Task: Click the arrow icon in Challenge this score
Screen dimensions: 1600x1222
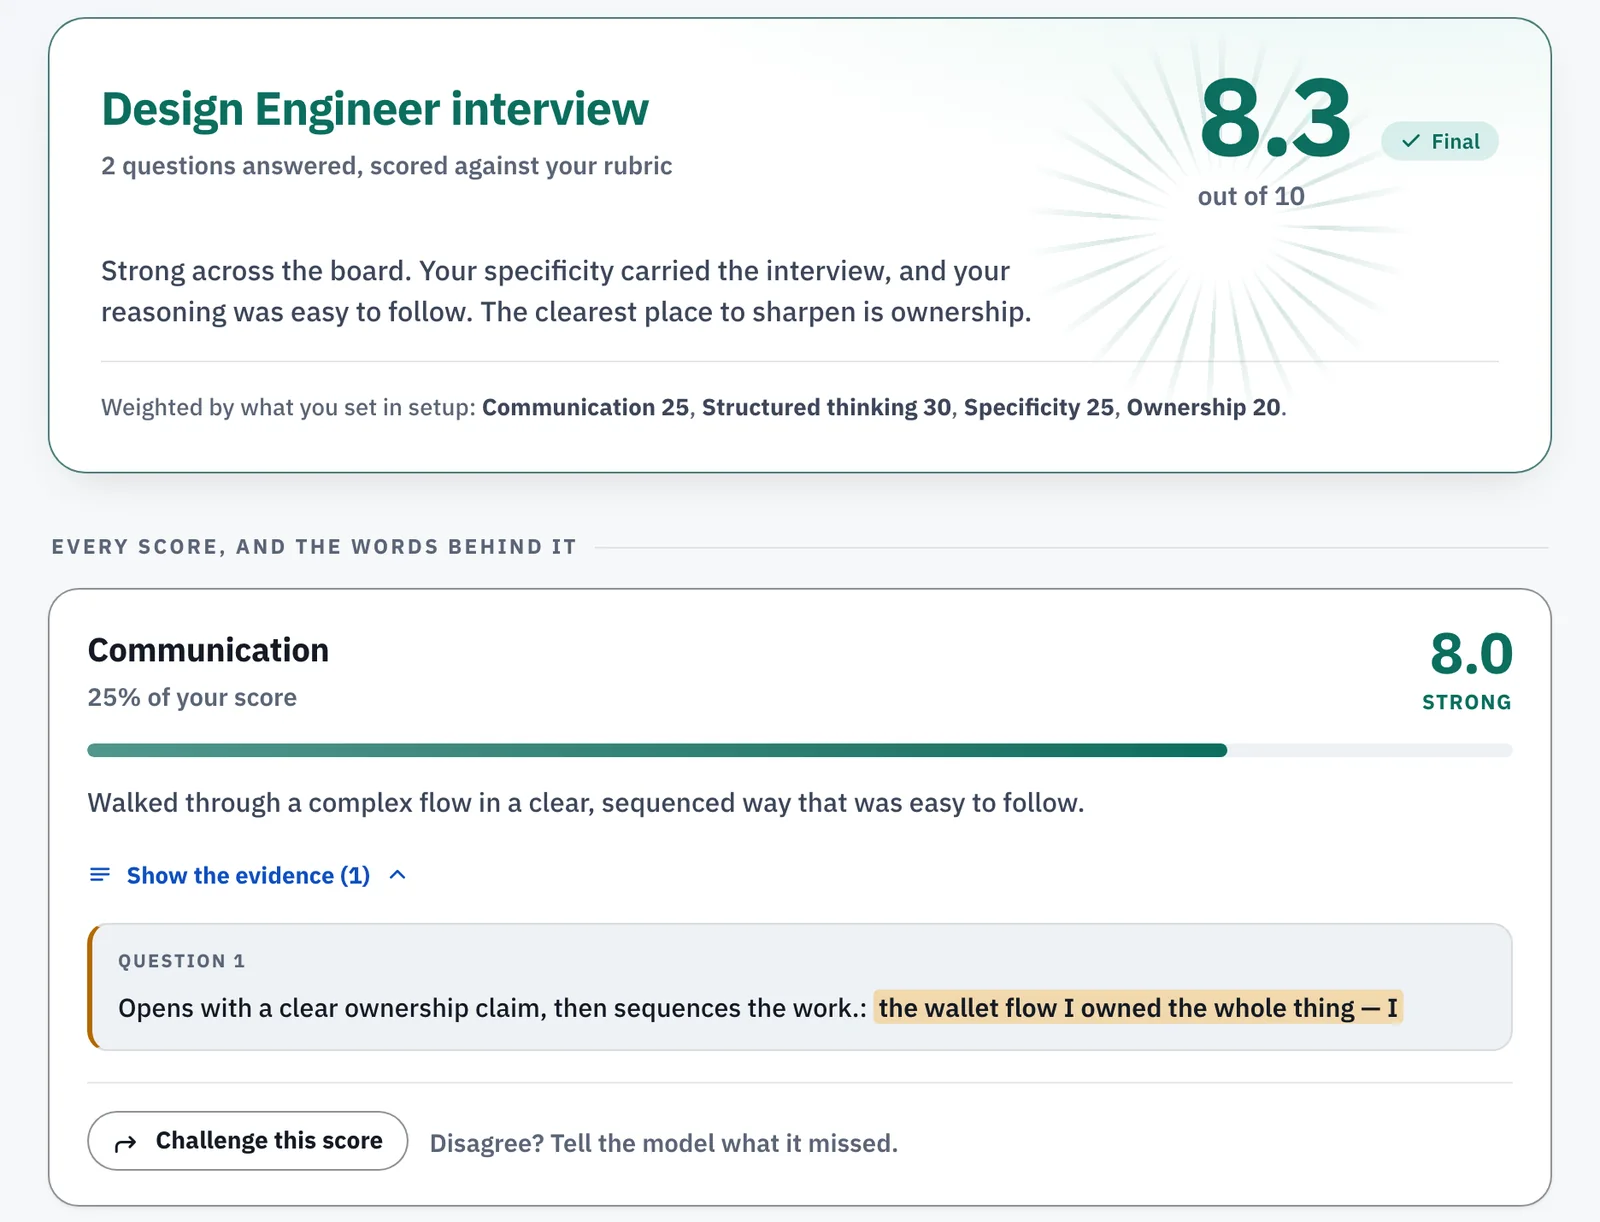Action: [126, 1143]
